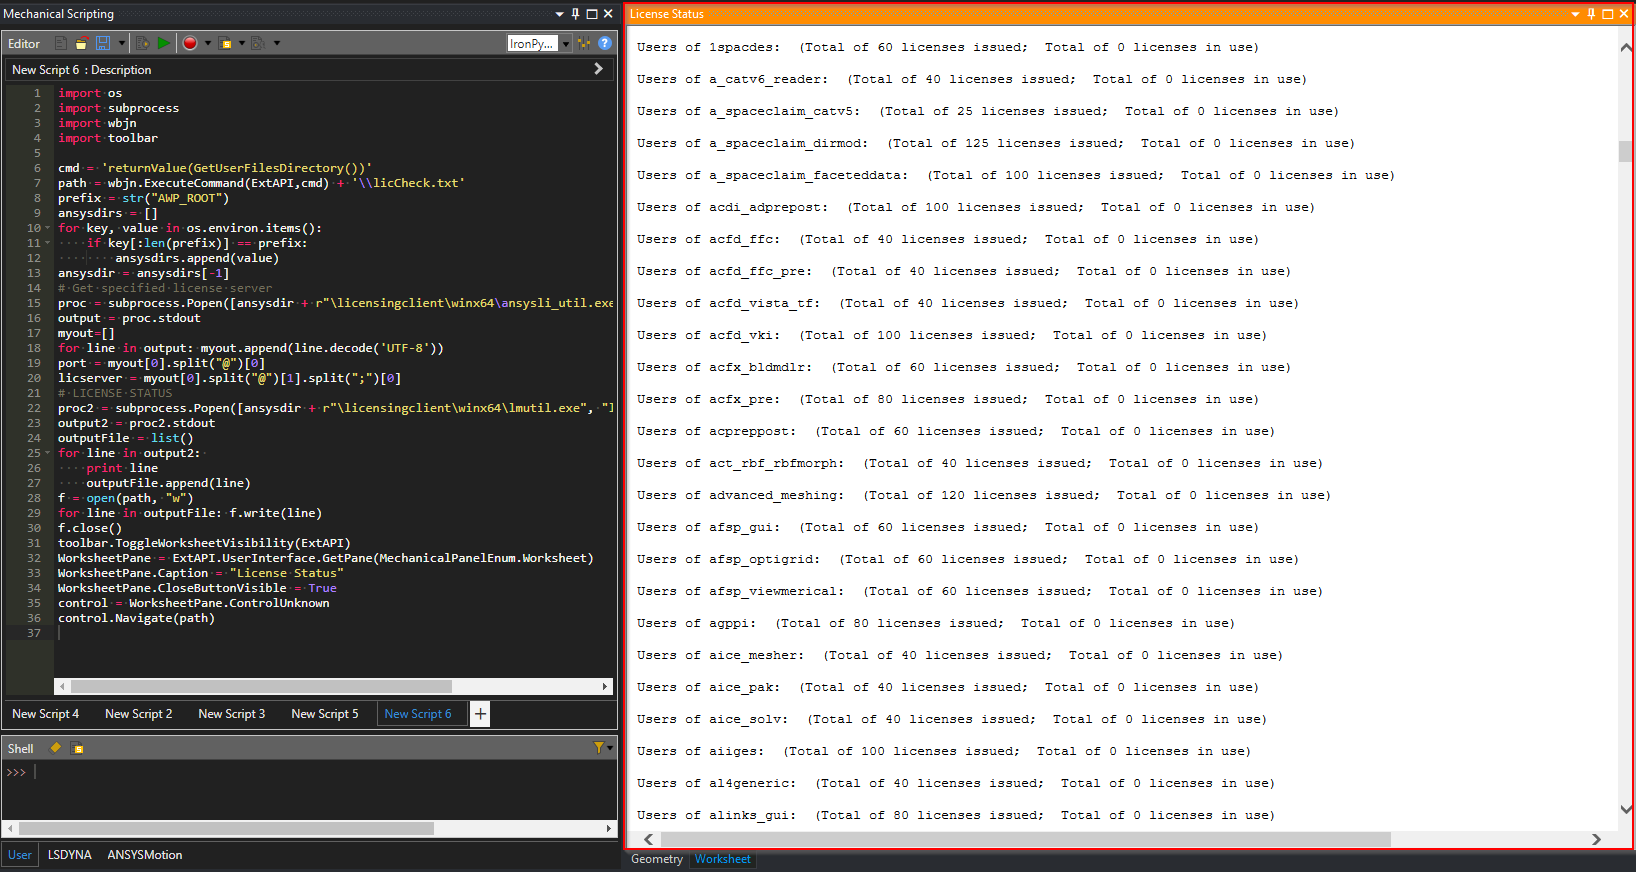The image size is (1636, 872).
Task: Run the script with the green play button
Action: coord(163,43)
